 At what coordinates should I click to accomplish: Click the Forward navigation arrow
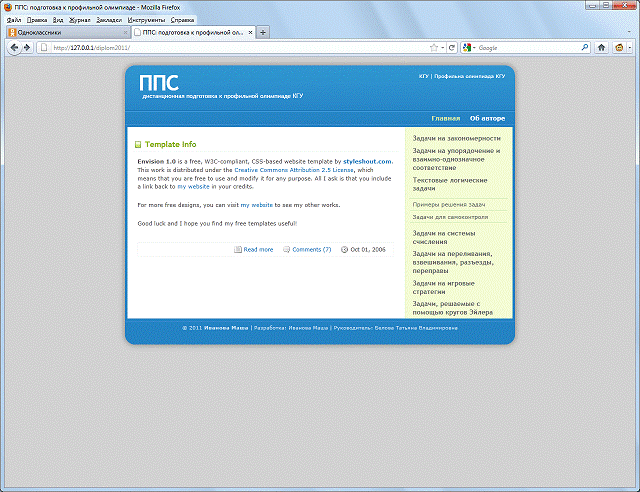click(26, 47)
